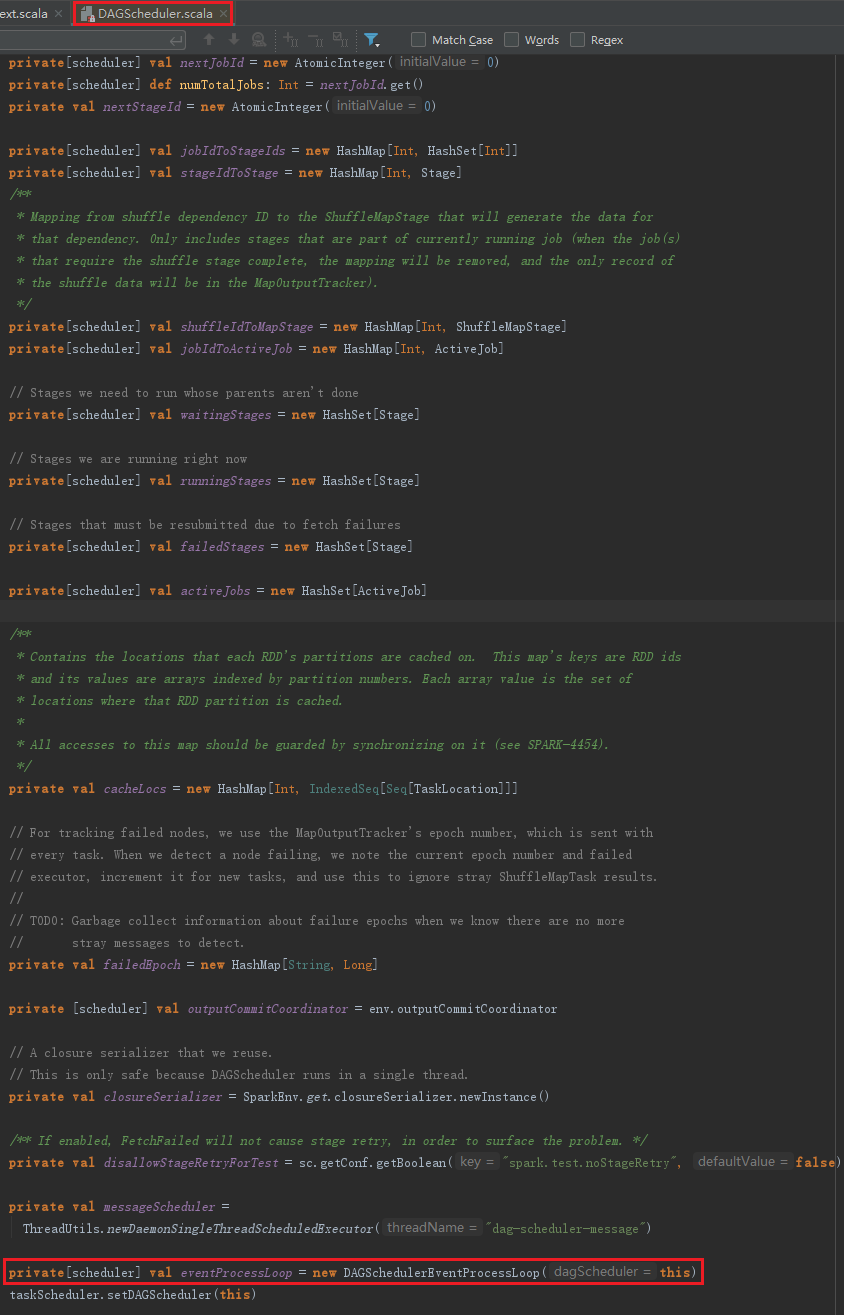
Task: Click stageIdToStage variable
Action: [229, 172]
